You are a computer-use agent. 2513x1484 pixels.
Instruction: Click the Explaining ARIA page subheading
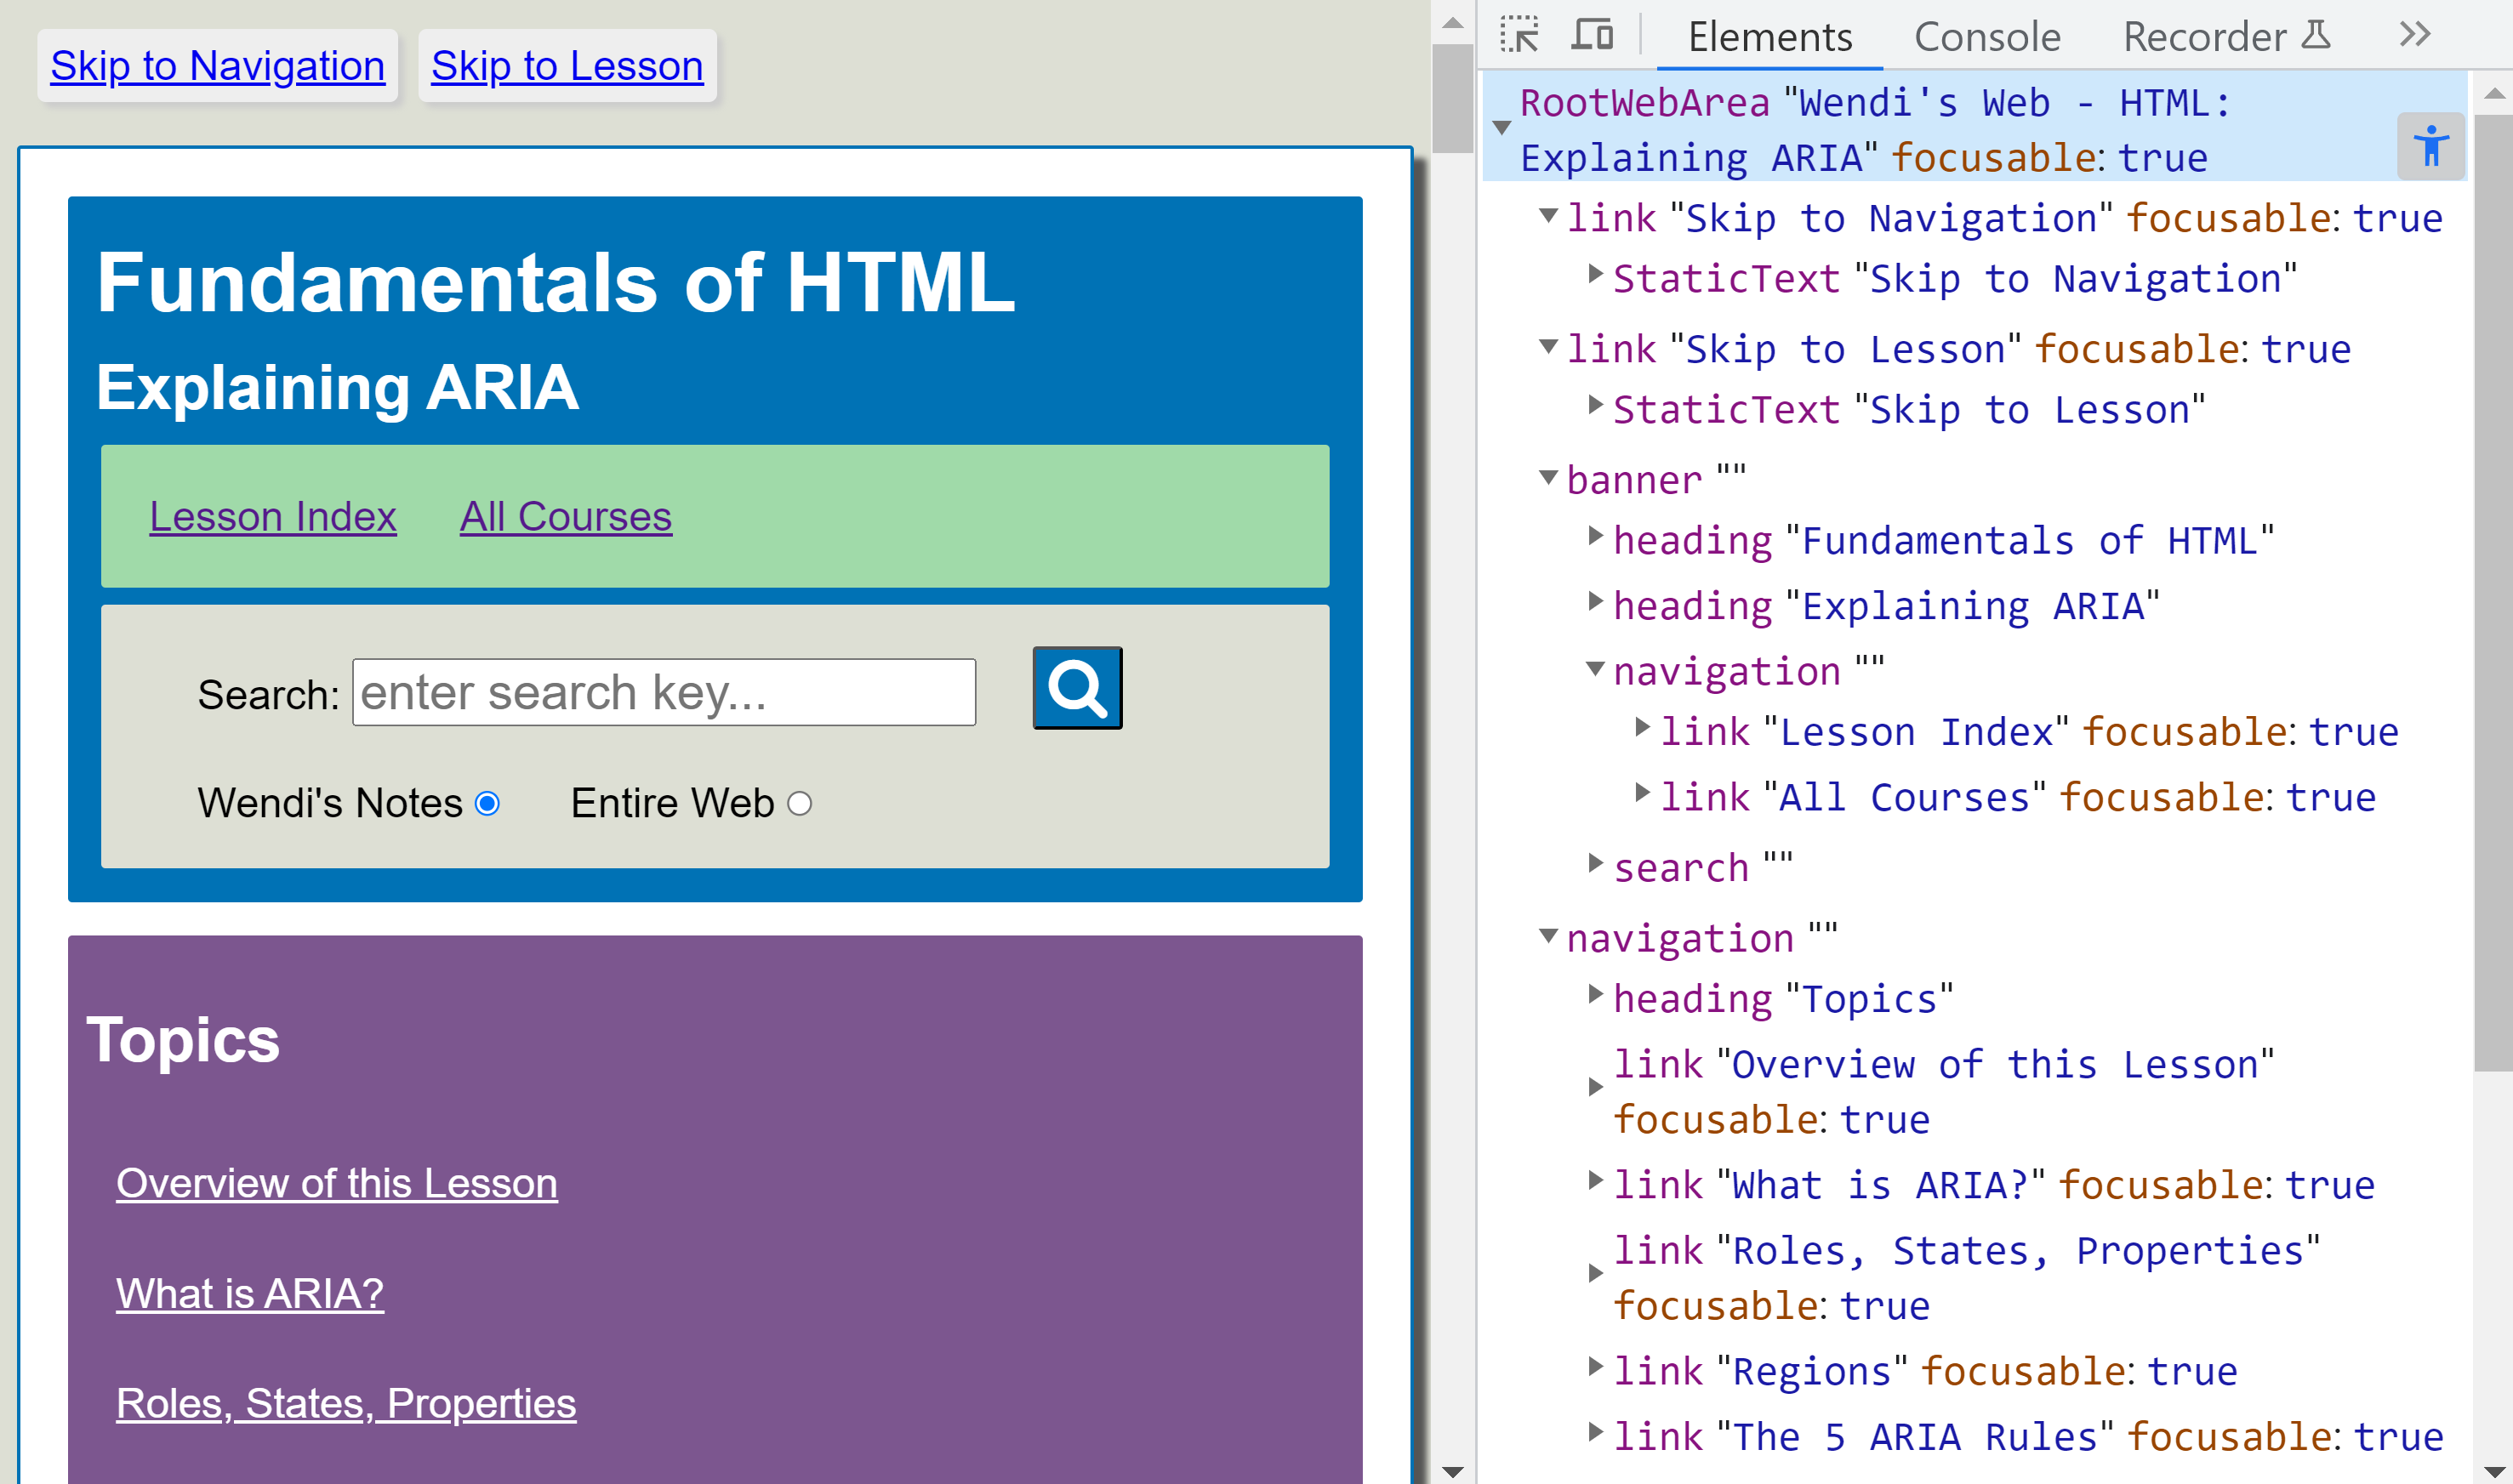[337, 387]
